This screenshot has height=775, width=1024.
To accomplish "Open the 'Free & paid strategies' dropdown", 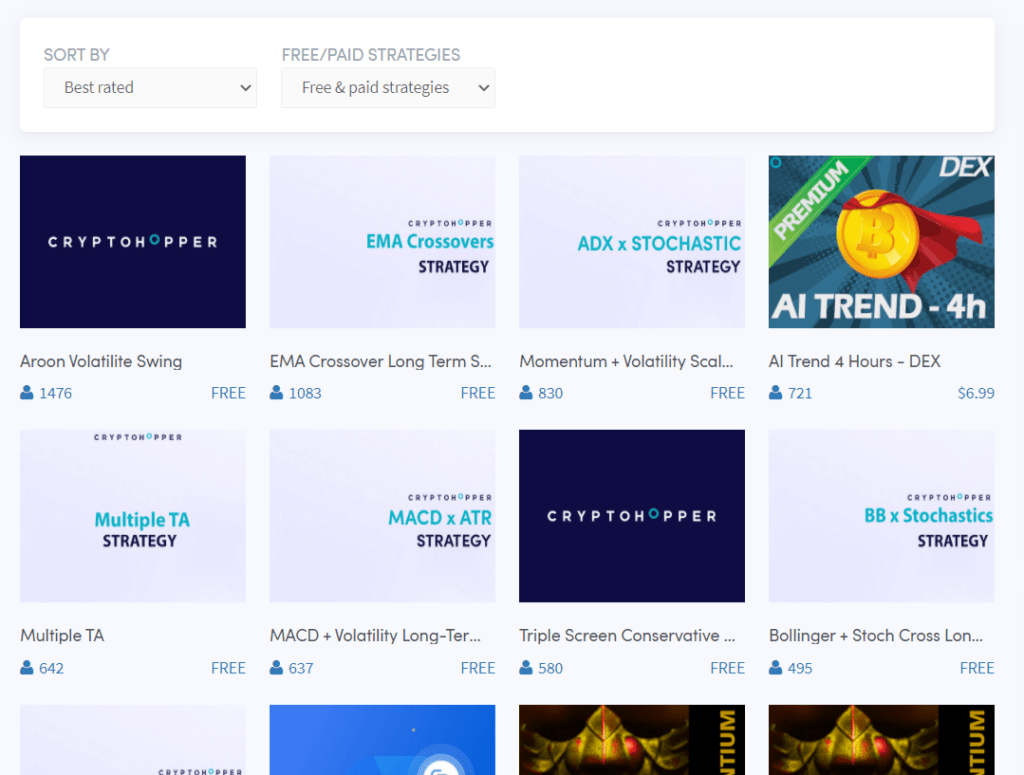I will [388, 87].
